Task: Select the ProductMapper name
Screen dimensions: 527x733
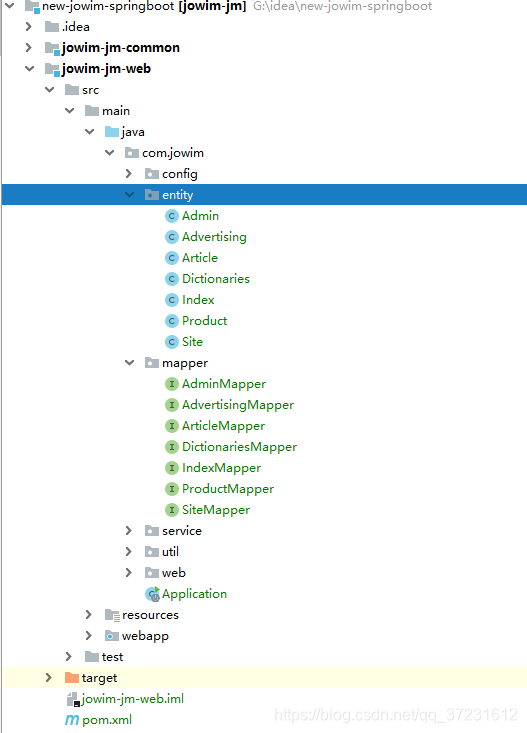Action: [x=228, y=489]
